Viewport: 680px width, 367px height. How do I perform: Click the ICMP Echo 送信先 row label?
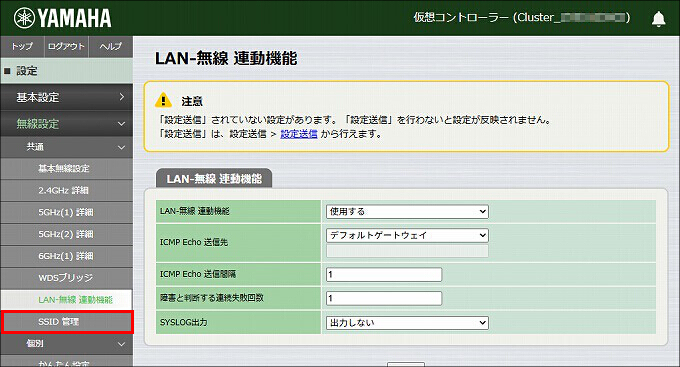pyautogui.click(x=194, y=242)
